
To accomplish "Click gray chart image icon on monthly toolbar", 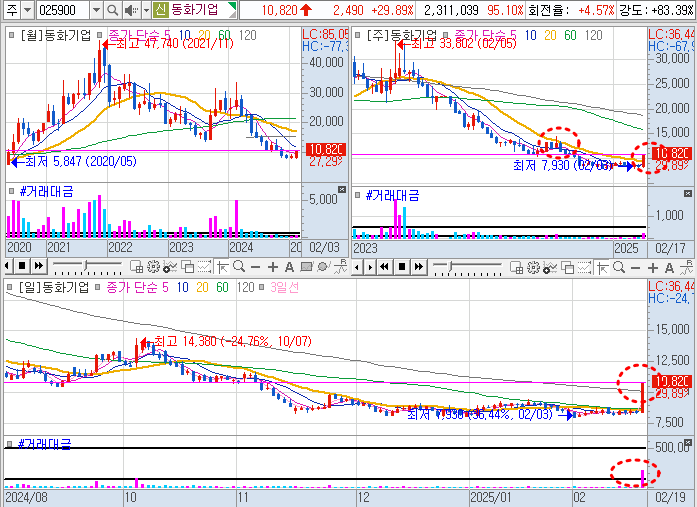I will pos(307,267).
